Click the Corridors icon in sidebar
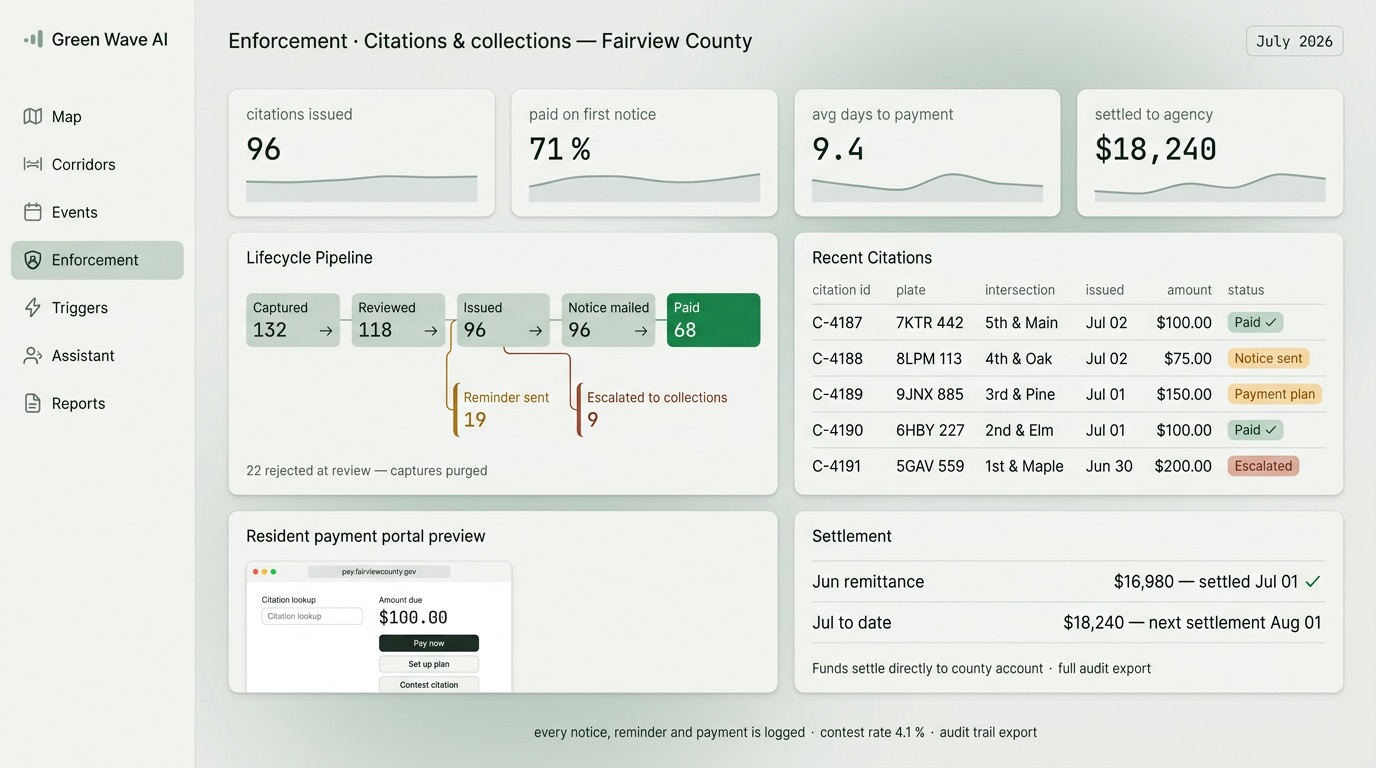The image size is (1376, 768). pos(33,164)
